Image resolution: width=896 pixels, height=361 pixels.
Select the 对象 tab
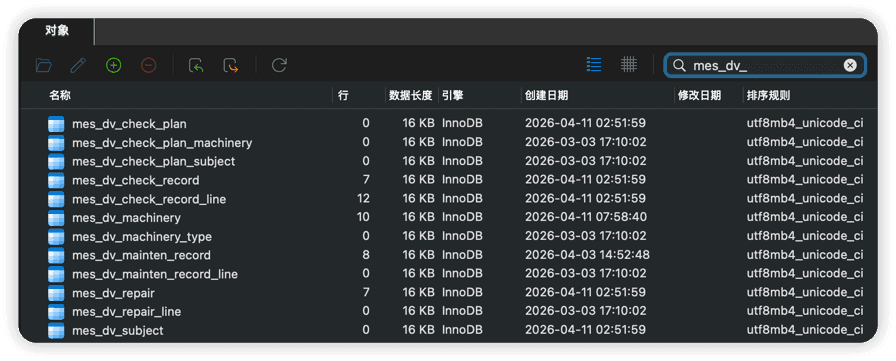(57, 31)
